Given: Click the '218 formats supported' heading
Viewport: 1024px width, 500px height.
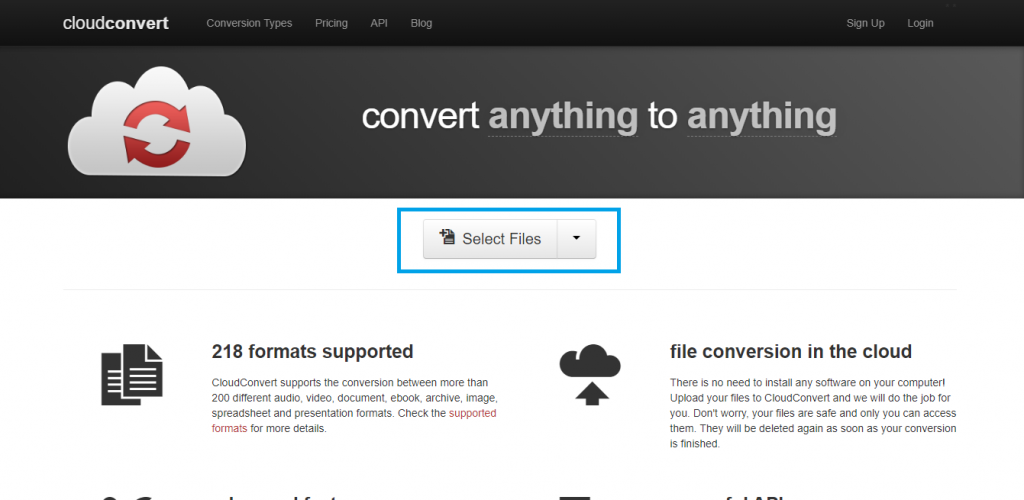Looking at the screenshot, I should tap(312, 351).
